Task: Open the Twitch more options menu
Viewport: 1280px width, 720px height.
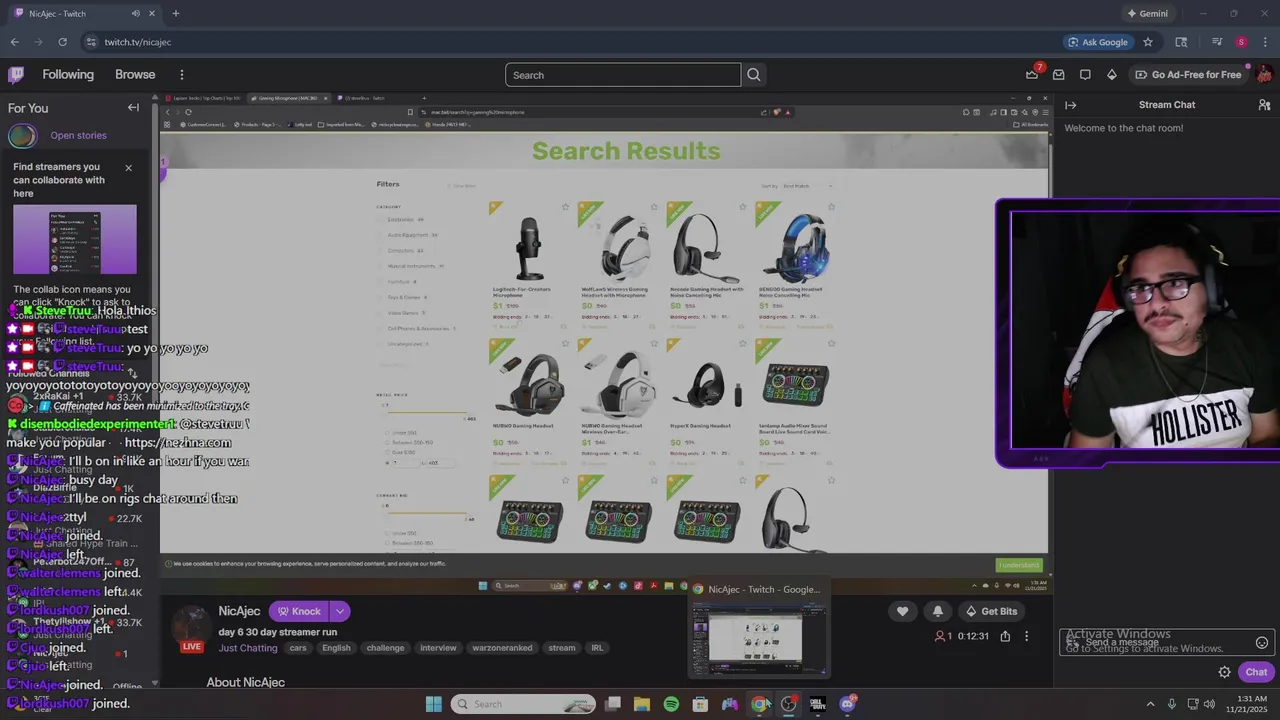Action: pyautogui.click(x=181, y=74)
